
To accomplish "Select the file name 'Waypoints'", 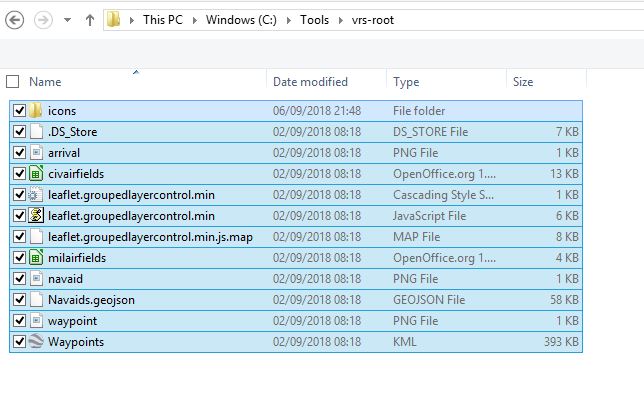I will click(76, 342).
